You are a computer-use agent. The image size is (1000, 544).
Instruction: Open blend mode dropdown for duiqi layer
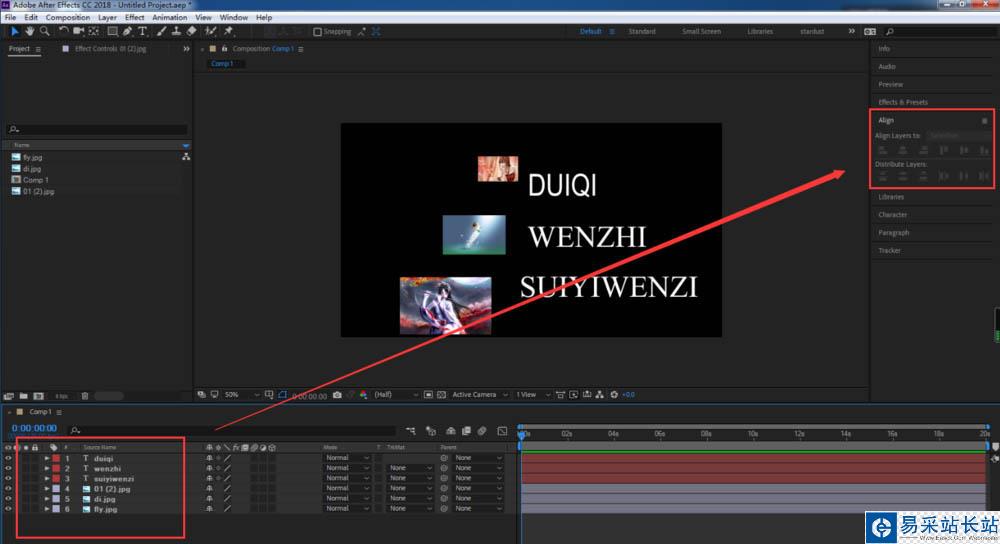[347, 458]
